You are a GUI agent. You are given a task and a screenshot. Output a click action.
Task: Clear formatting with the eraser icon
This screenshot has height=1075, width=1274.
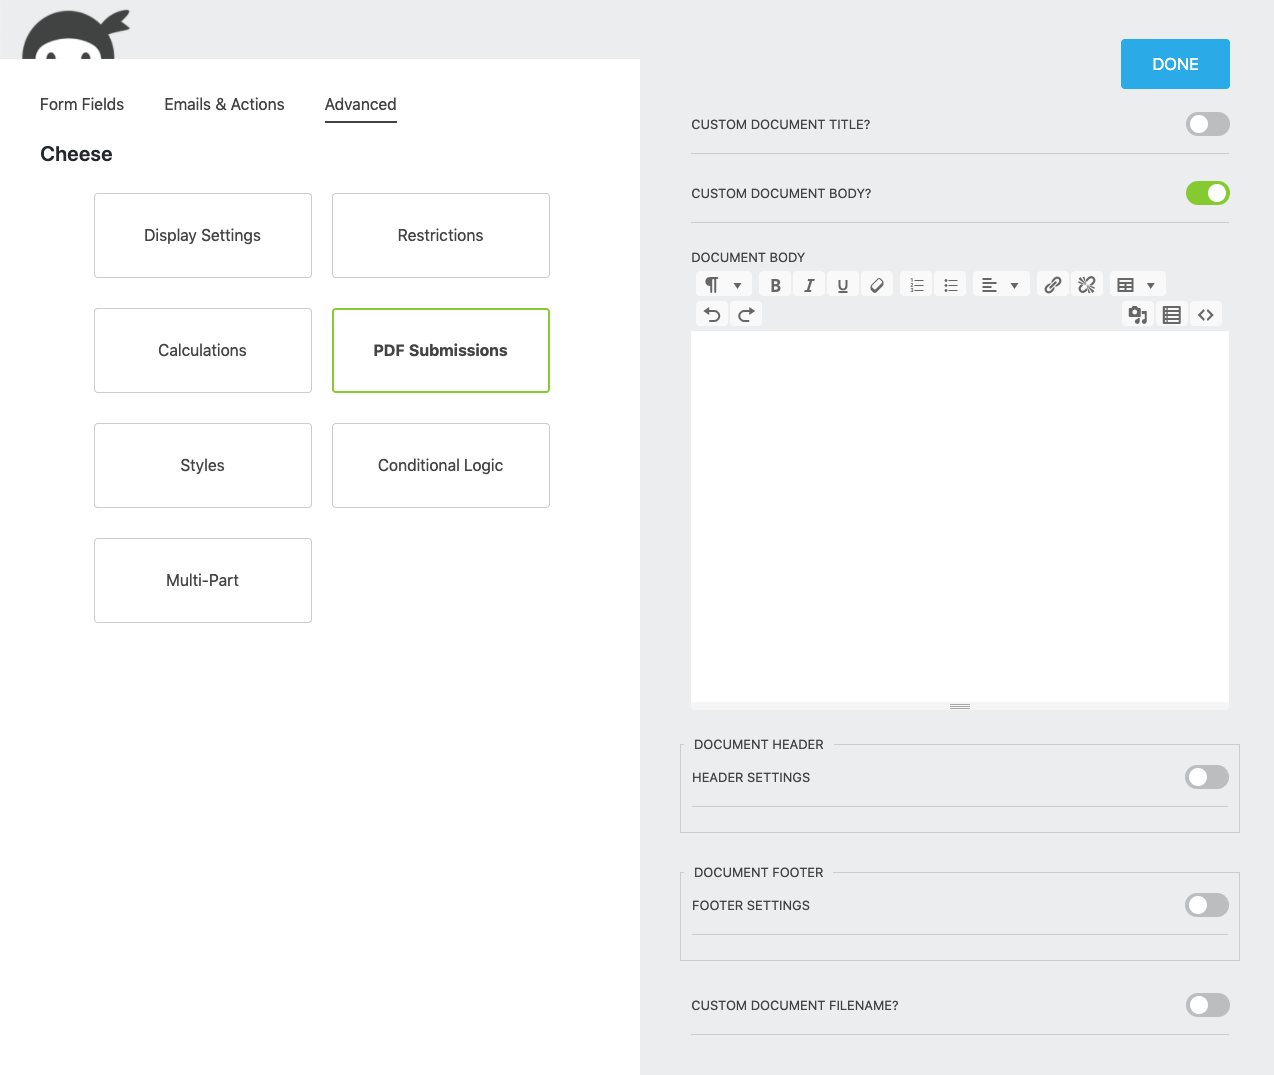click(x=876, y=284)
